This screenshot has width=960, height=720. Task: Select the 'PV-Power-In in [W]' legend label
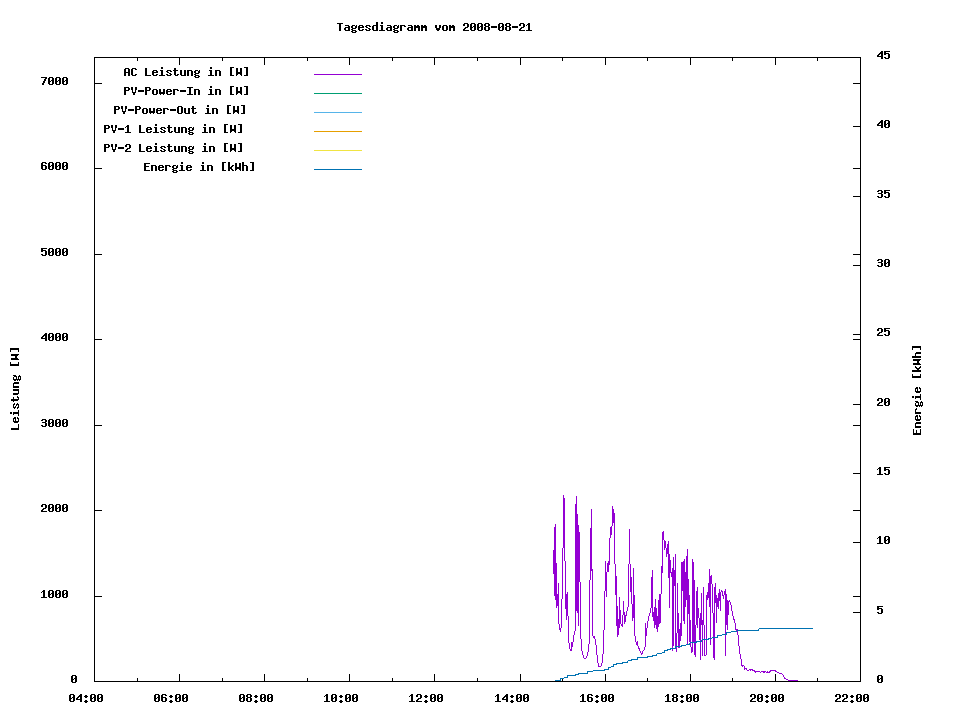[193, 91]
